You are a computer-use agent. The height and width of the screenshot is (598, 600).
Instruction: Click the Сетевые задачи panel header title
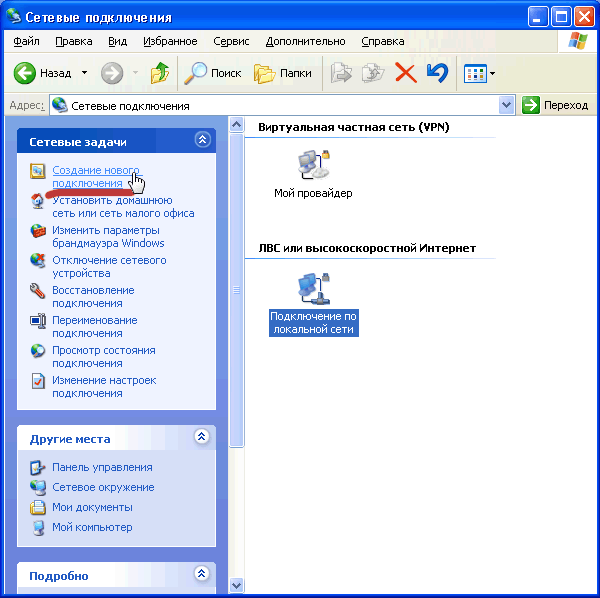tap(78, 142)
